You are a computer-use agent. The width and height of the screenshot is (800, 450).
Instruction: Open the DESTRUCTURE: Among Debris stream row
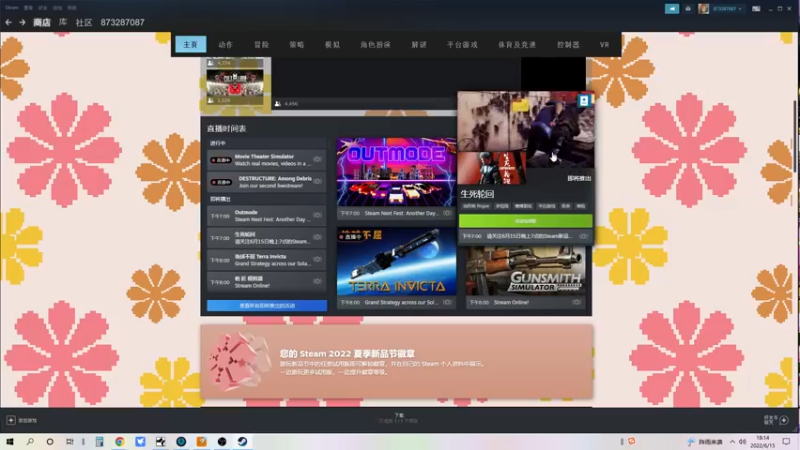266,182
